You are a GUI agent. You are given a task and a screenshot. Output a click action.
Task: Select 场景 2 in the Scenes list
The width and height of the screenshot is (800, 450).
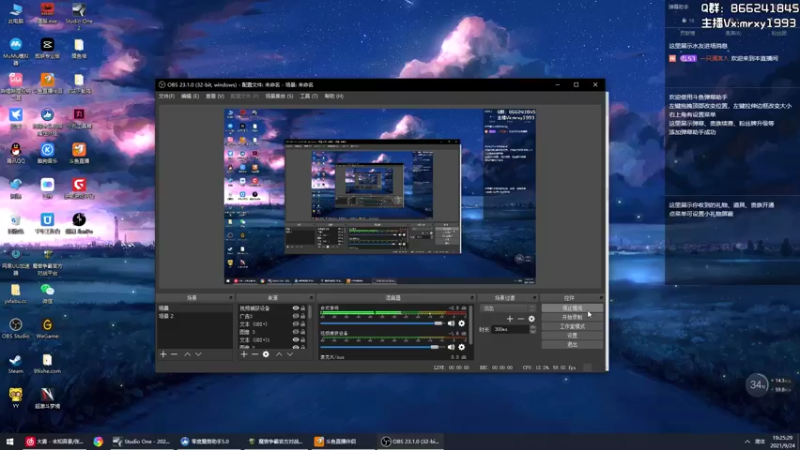tap(194, 316)
